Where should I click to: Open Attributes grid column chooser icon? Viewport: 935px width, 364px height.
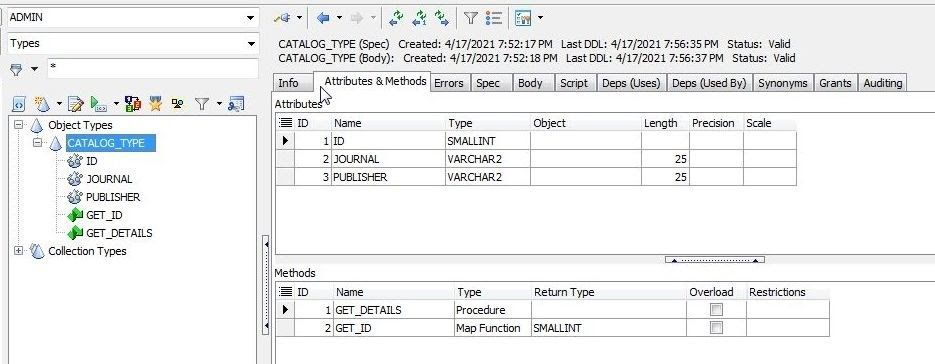point(286,123)
